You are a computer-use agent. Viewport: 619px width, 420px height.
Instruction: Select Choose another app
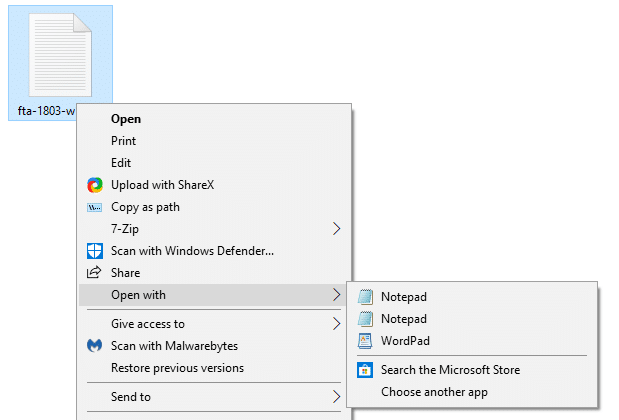point(472,392)
